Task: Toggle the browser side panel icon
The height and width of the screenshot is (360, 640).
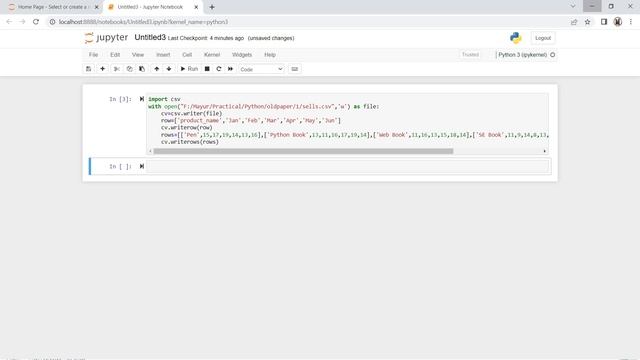Action: click(604, 22)
